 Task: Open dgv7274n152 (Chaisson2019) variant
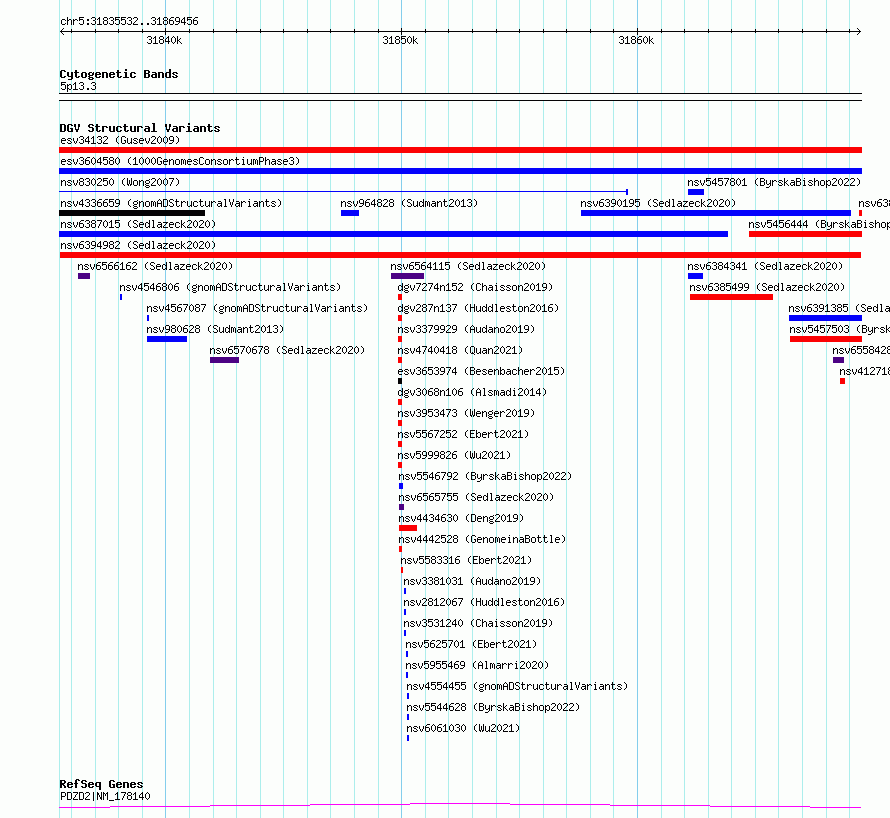[x=475, y=287]
